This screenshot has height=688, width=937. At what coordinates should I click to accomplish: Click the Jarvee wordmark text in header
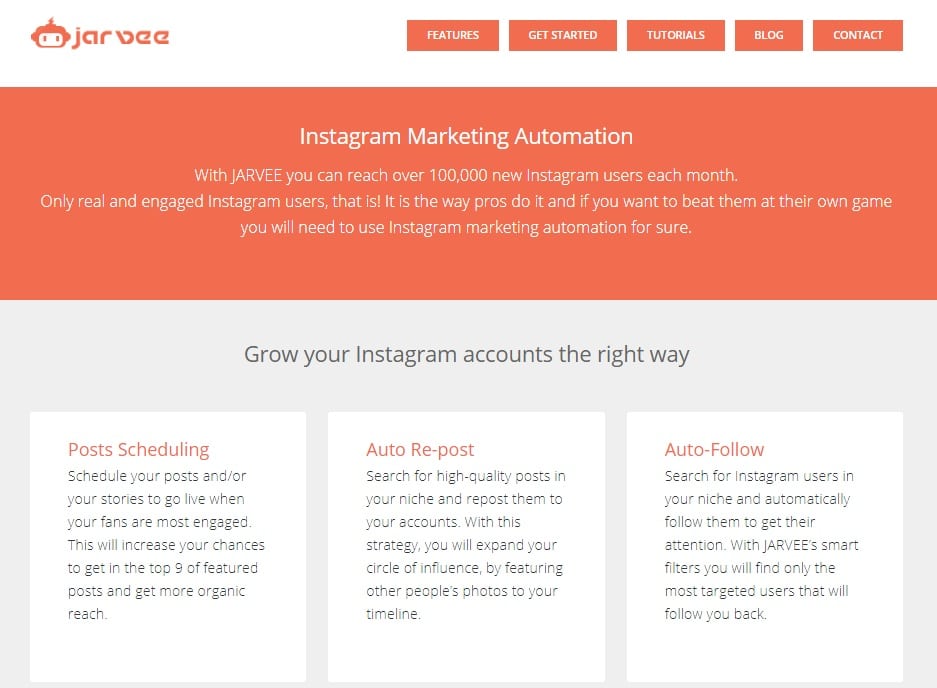click(x=121, y=38)
